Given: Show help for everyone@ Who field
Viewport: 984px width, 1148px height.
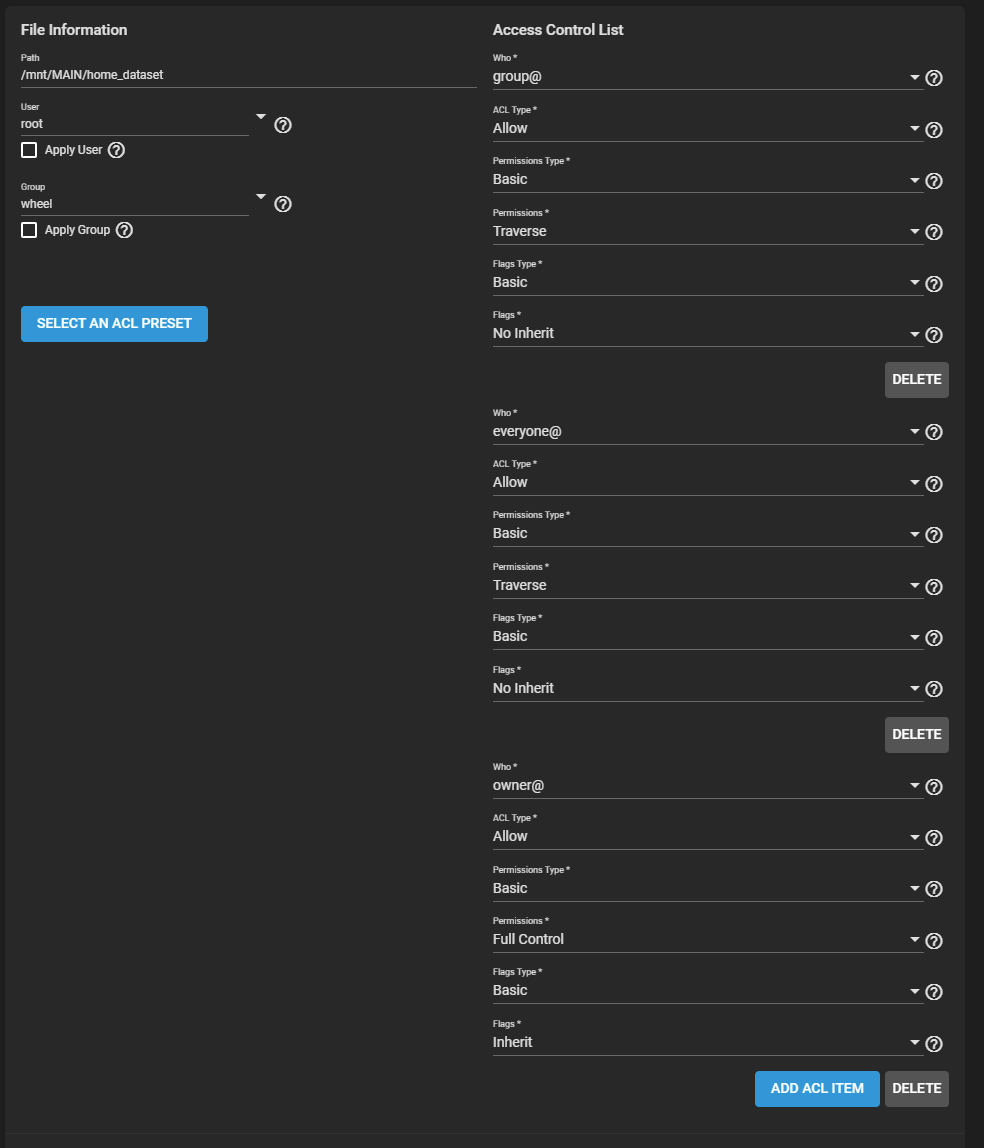Looking at the screenshot, I should click(x=933, y=432).
